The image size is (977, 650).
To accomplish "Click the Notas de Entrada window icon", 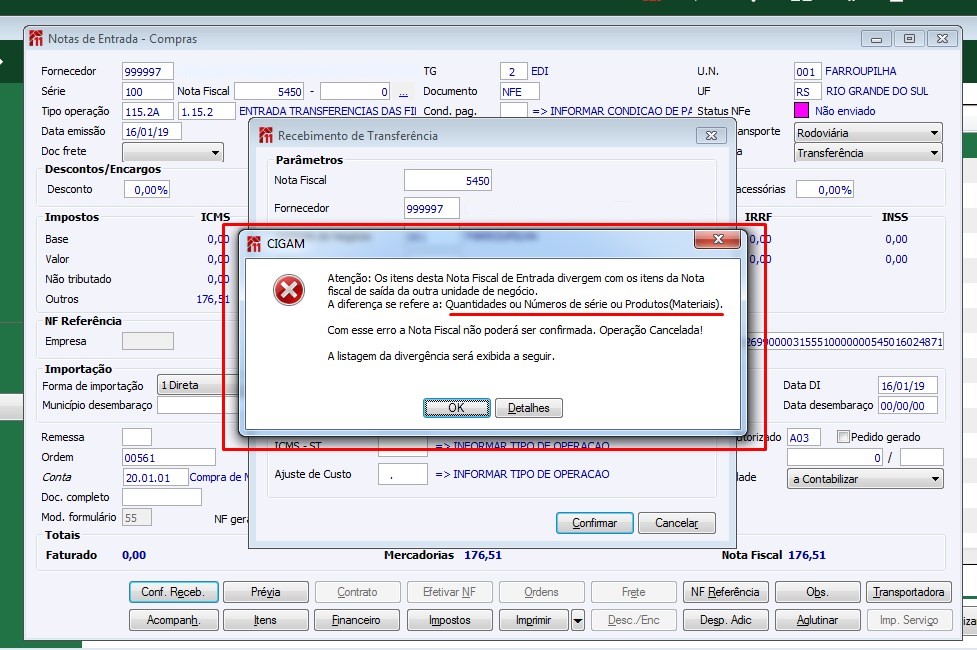I will click(x=36, y=39).
